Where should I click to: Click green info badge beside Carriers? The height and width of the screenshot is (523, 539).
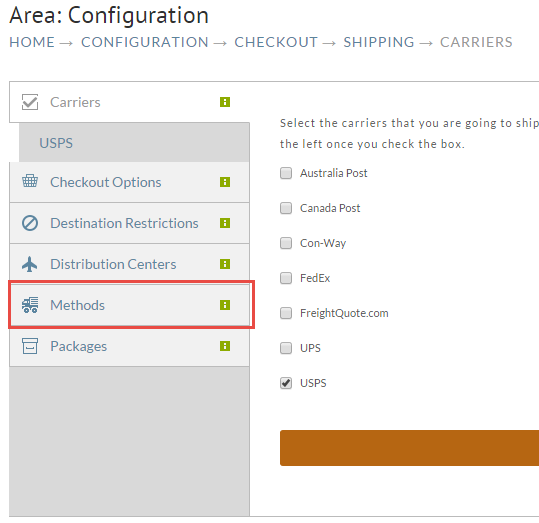225,102
